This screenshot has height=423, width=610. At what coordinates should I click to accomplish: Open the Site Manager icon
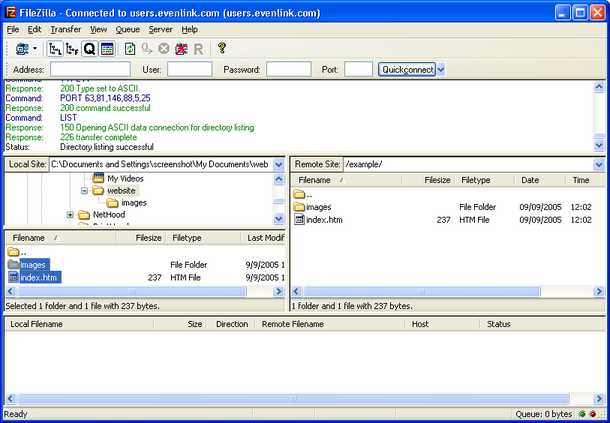pyautogui.click(x=22, y=49)
